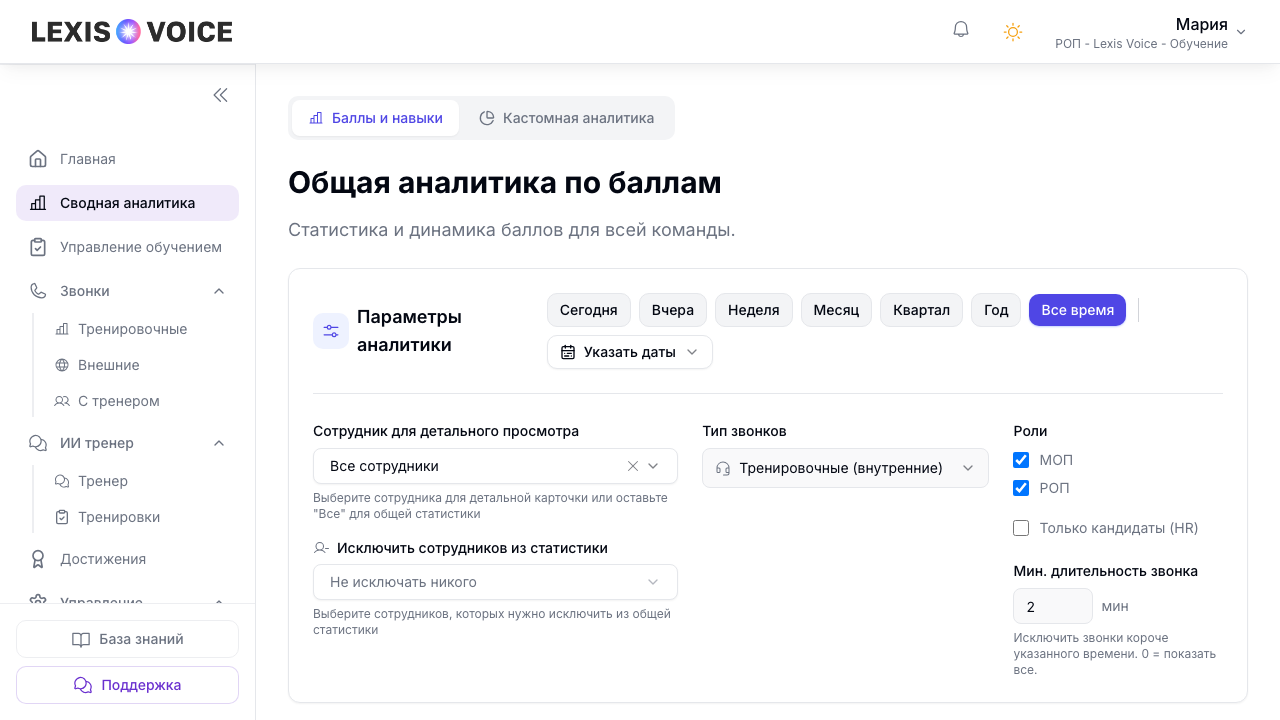This screenshot has height=720, width=1280.
Task: Open База знаний button
Action: point(127,639)
